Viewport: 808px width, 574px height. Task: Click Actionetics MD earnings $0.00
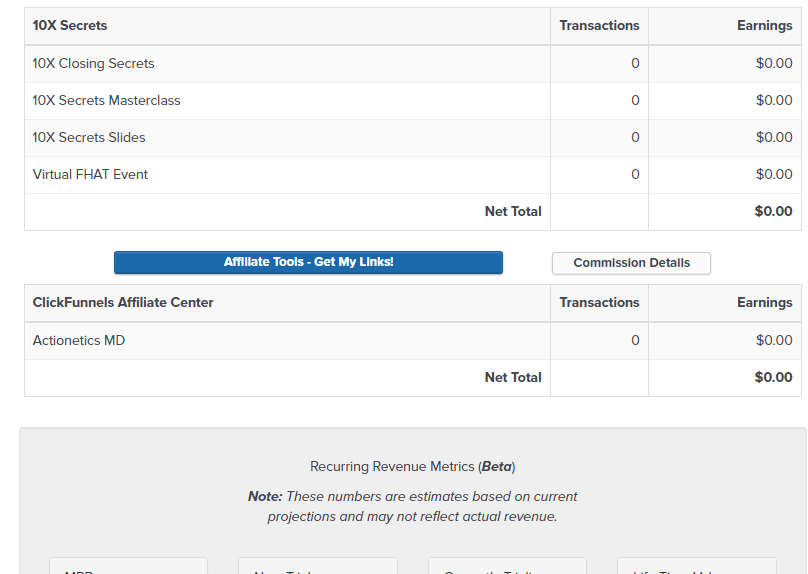(x=774, y=341)
